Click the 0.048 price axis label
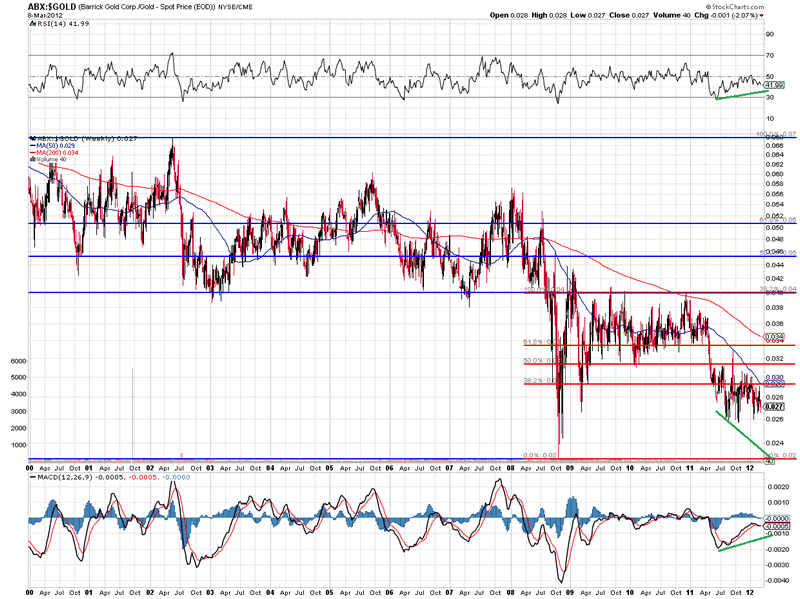Image resolution: width=800 pixels, height=599 pixels. pos(774,239)
